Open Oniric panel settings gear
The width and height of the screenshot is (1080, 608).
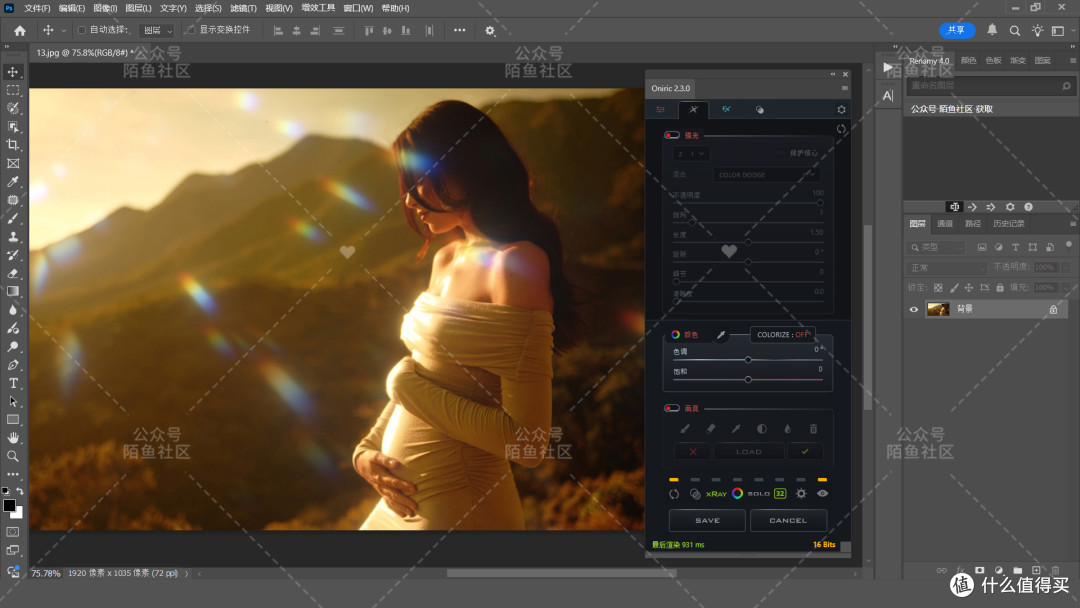click(x=841, y=110)
